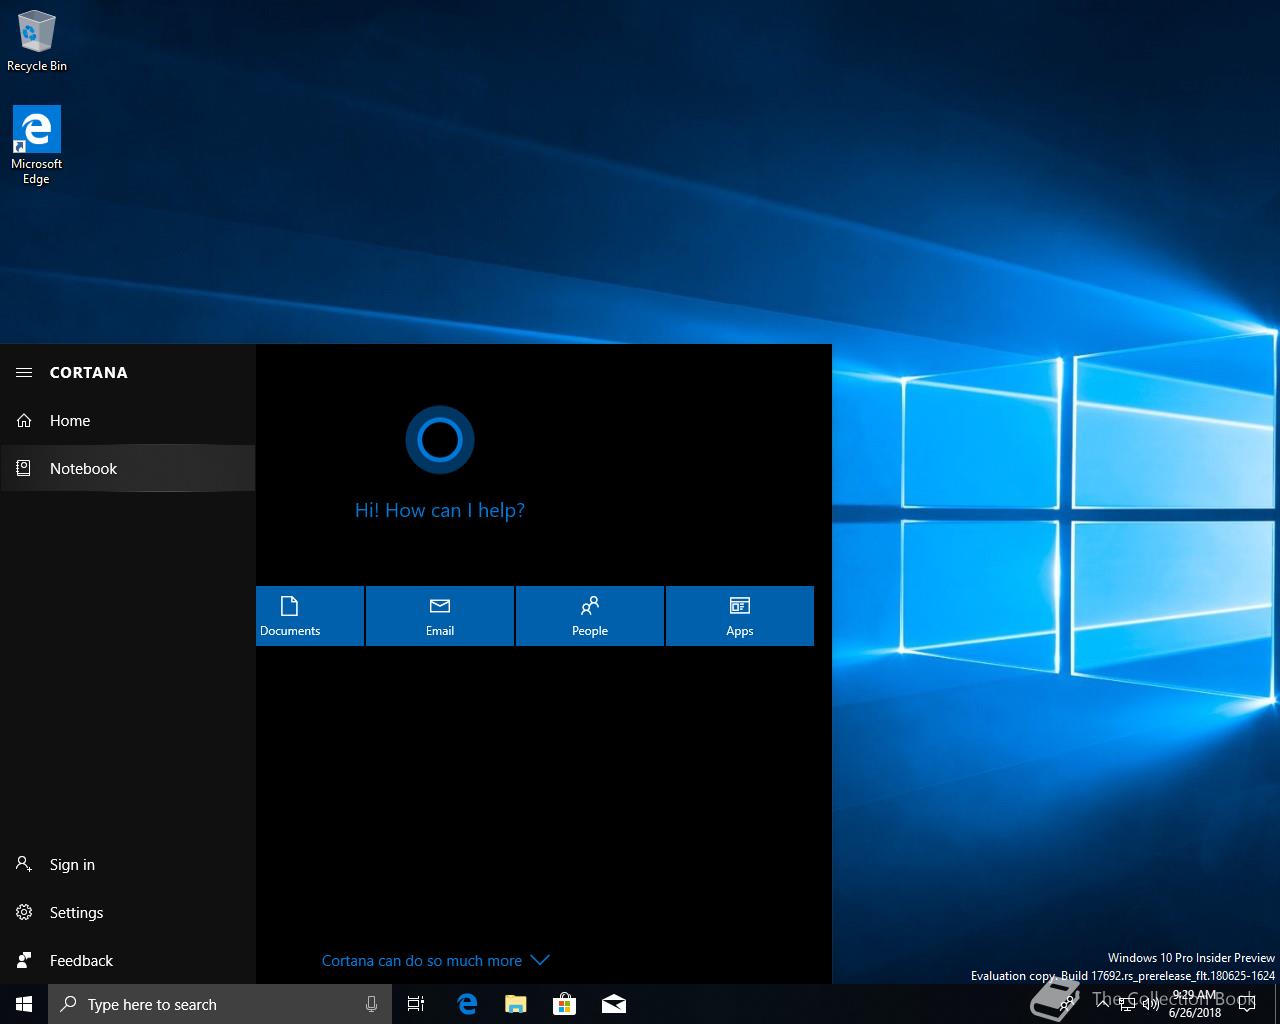Click the microphone icon in search box
This screenshot has height=1024, width=1280.
371,1004
